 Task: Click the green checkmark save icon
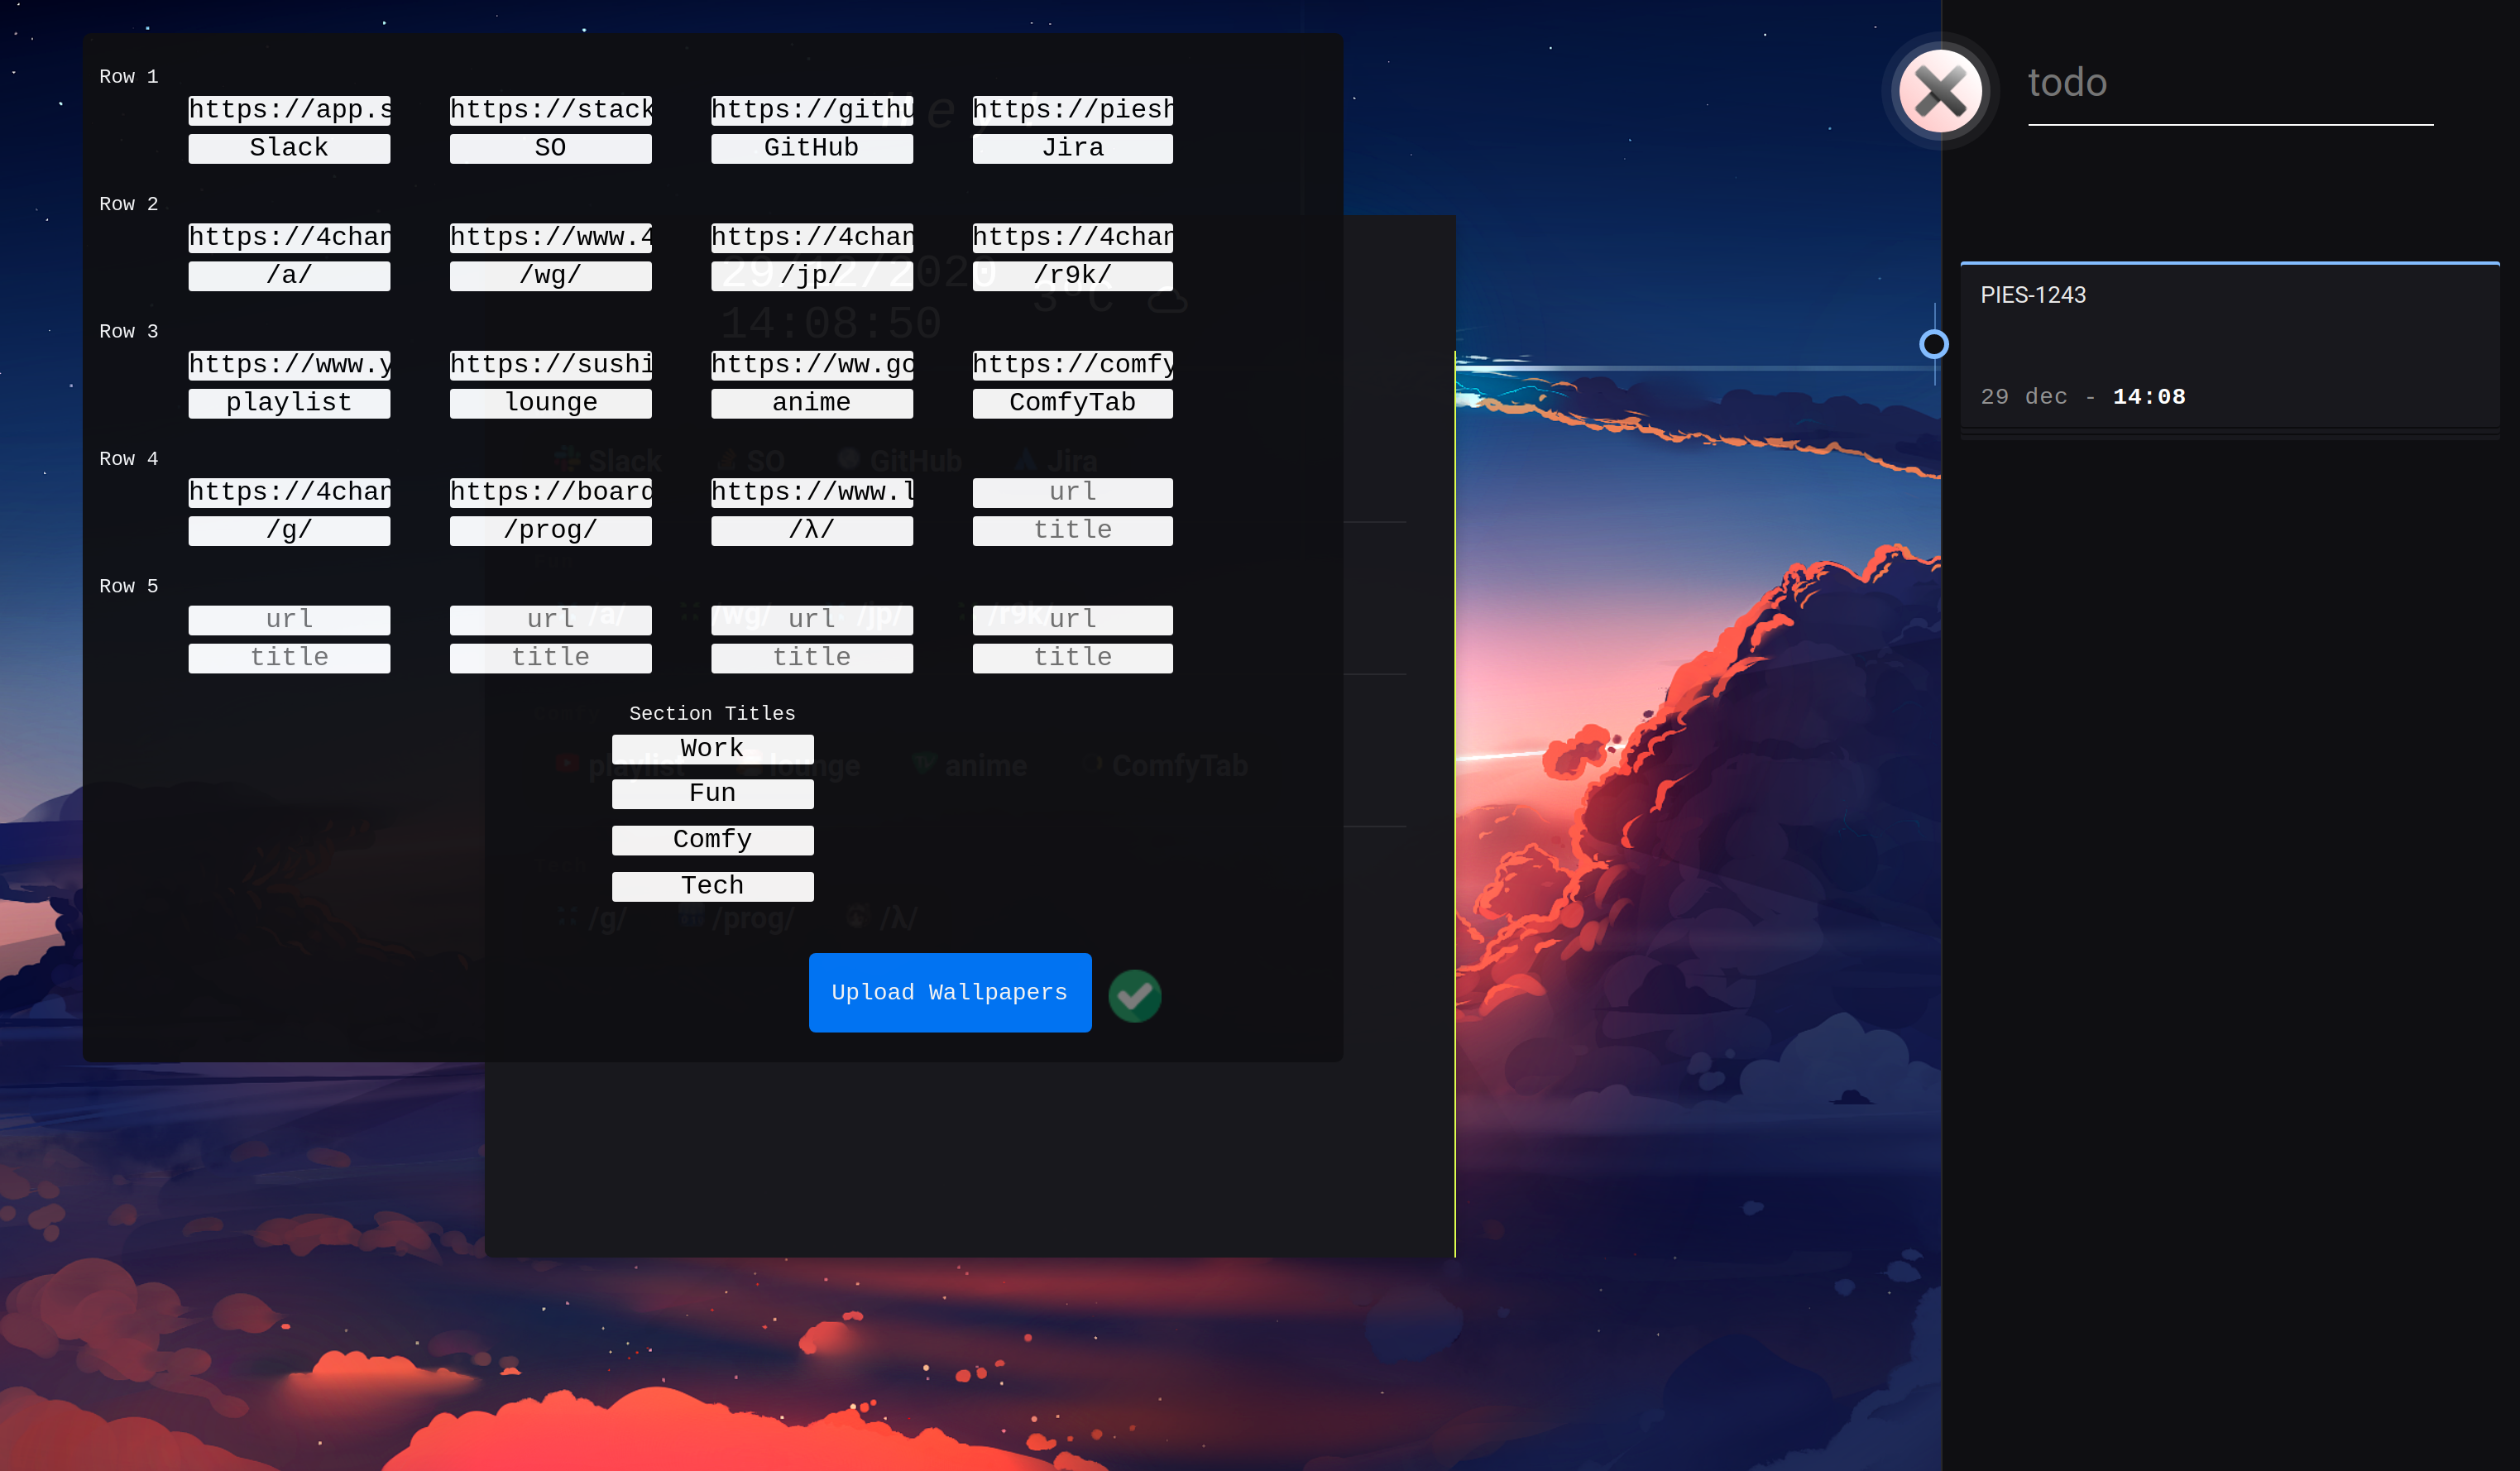(1135, 996)
